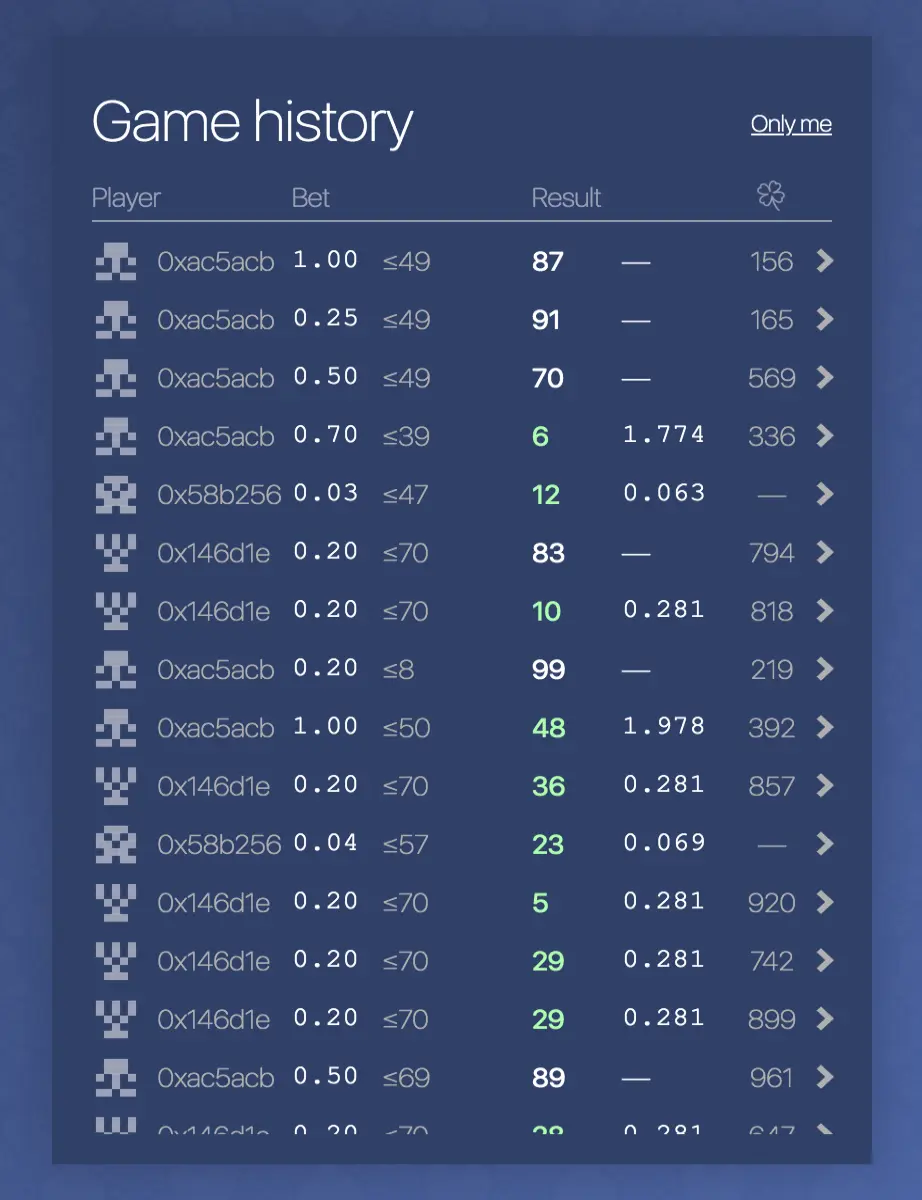922x1200 pixels.
Task: Click avatar in row with lucky number 857
Action: 116,786
